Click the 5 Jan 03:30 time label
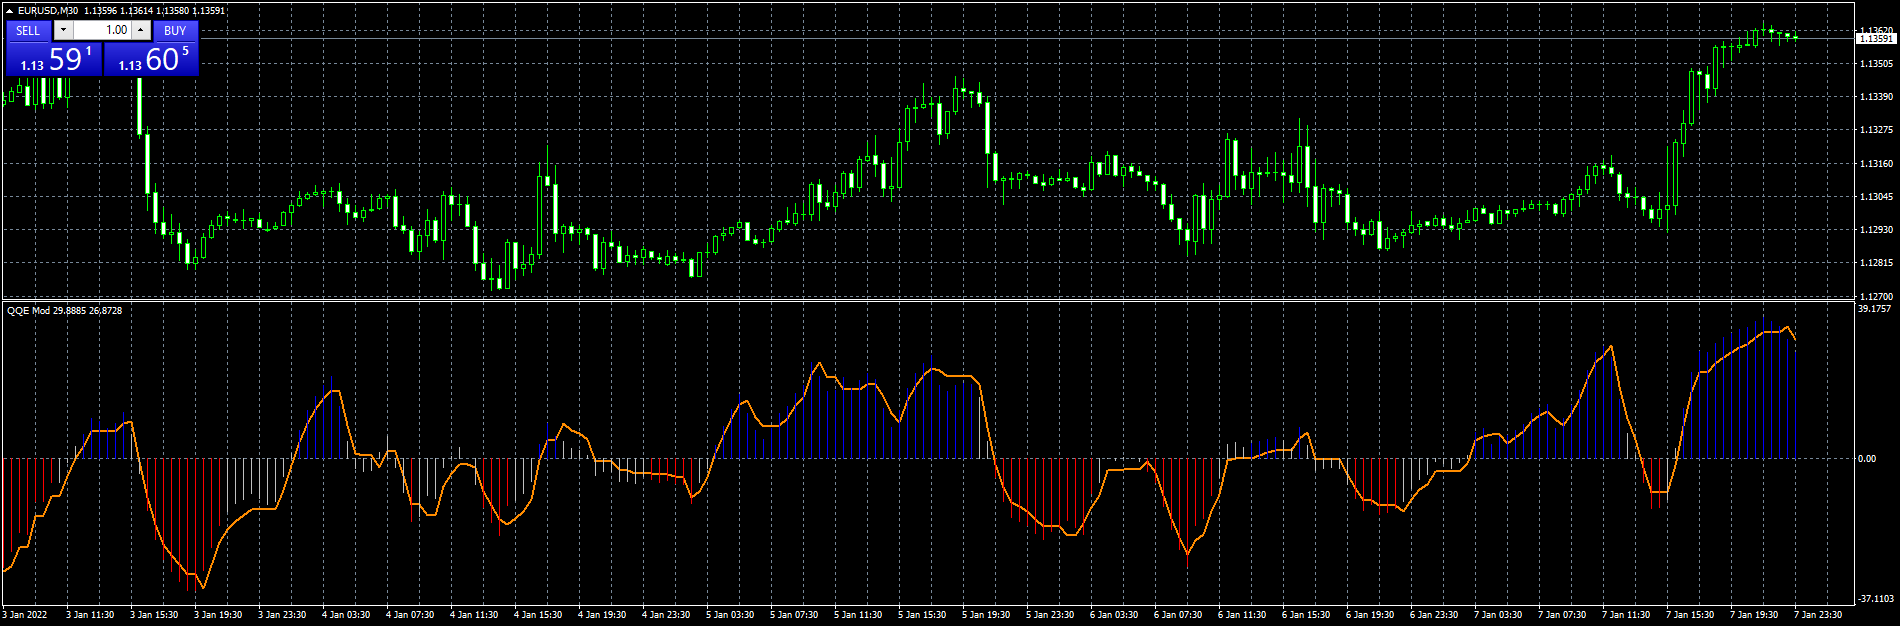This screenshot has width=1900, height=626. [731, 615]
